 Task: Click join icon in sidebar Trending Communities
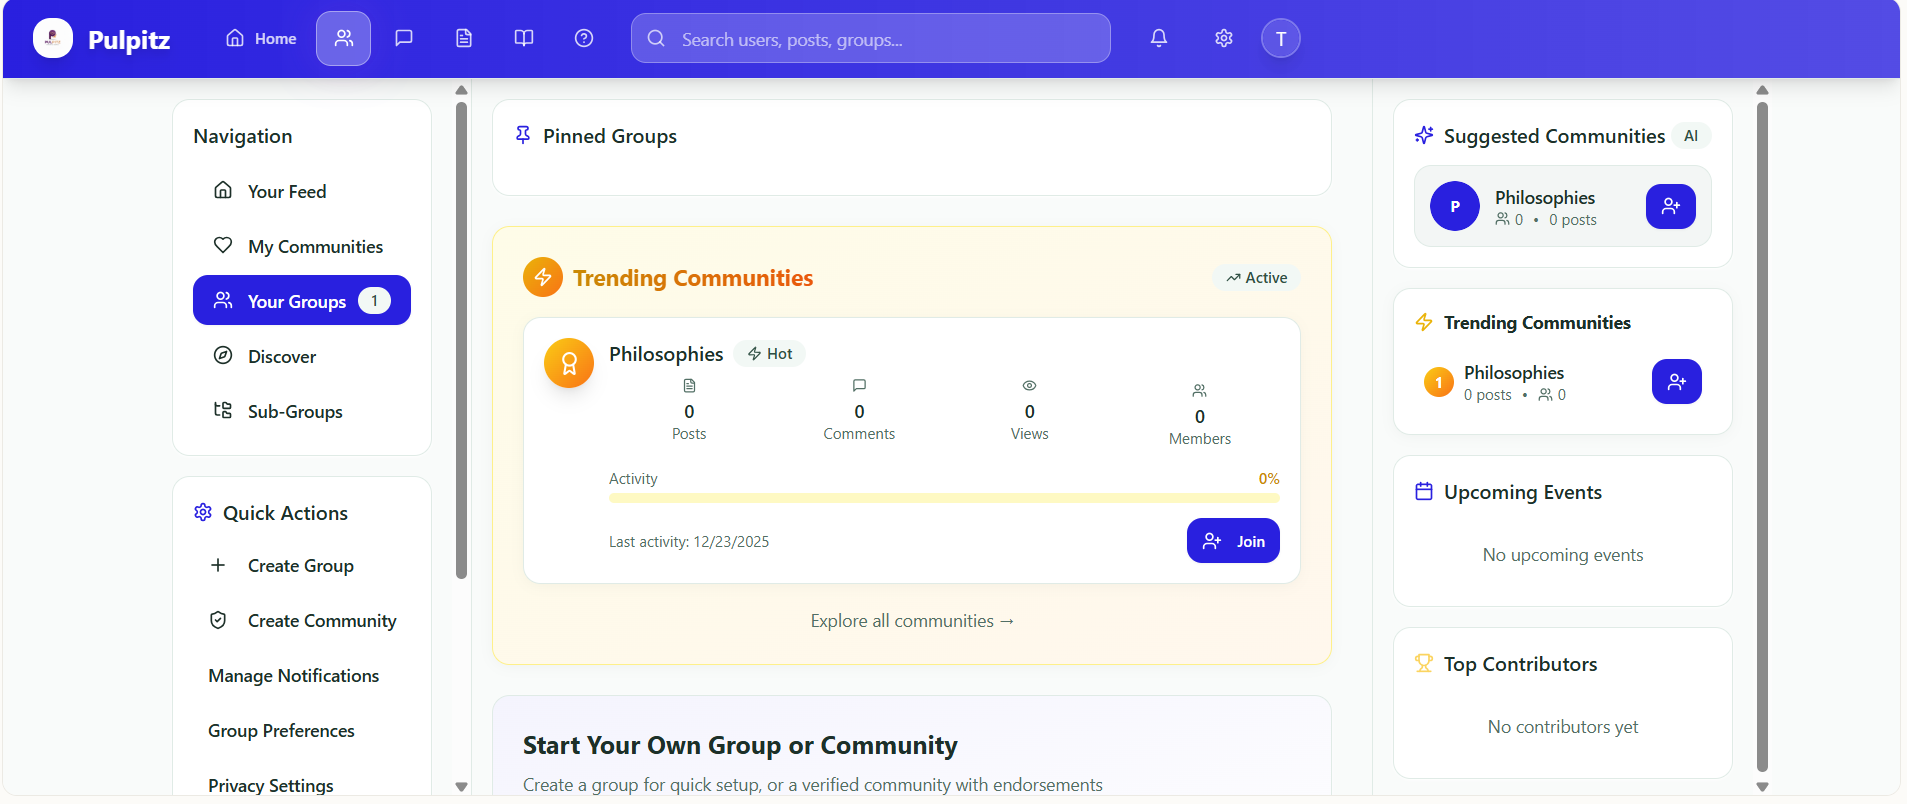point(1677,382)
